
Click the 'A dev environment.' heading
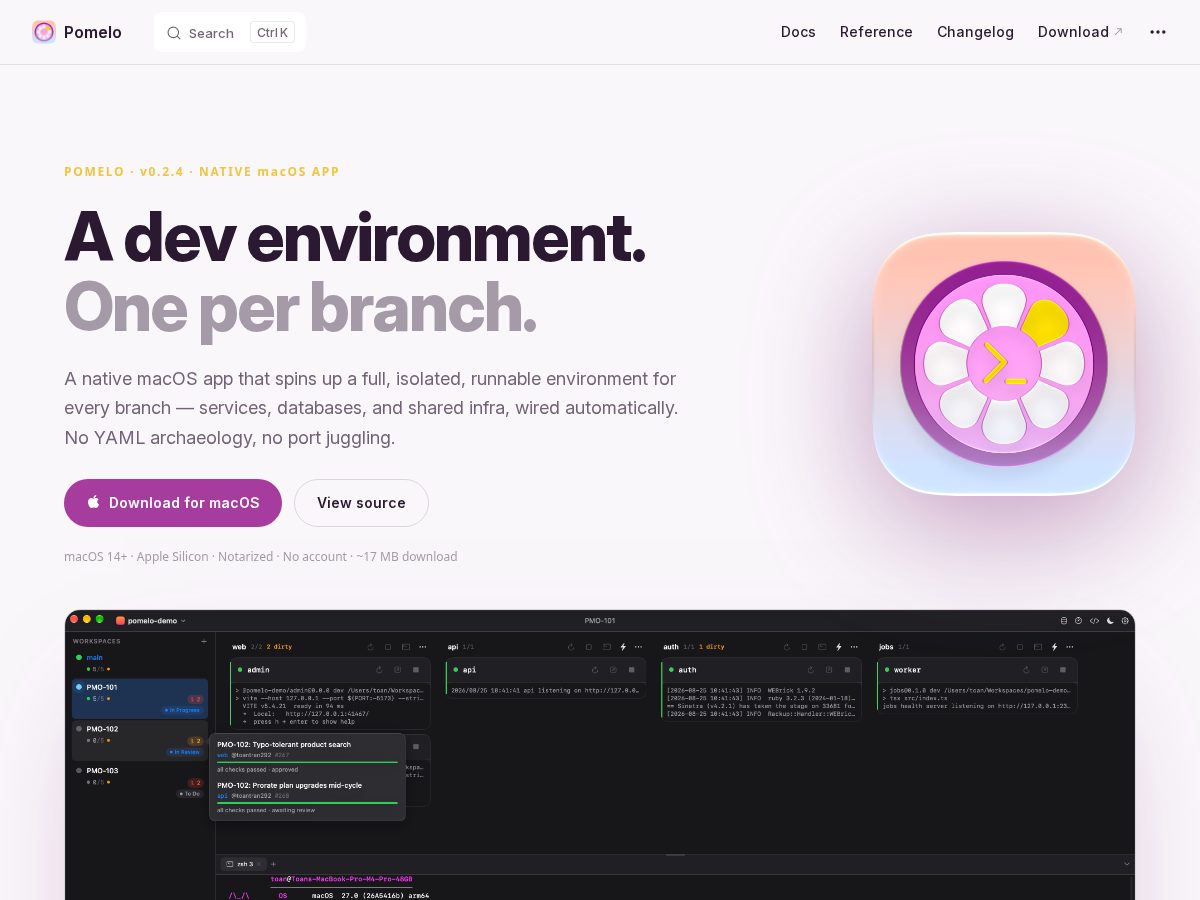coord(355,237)
